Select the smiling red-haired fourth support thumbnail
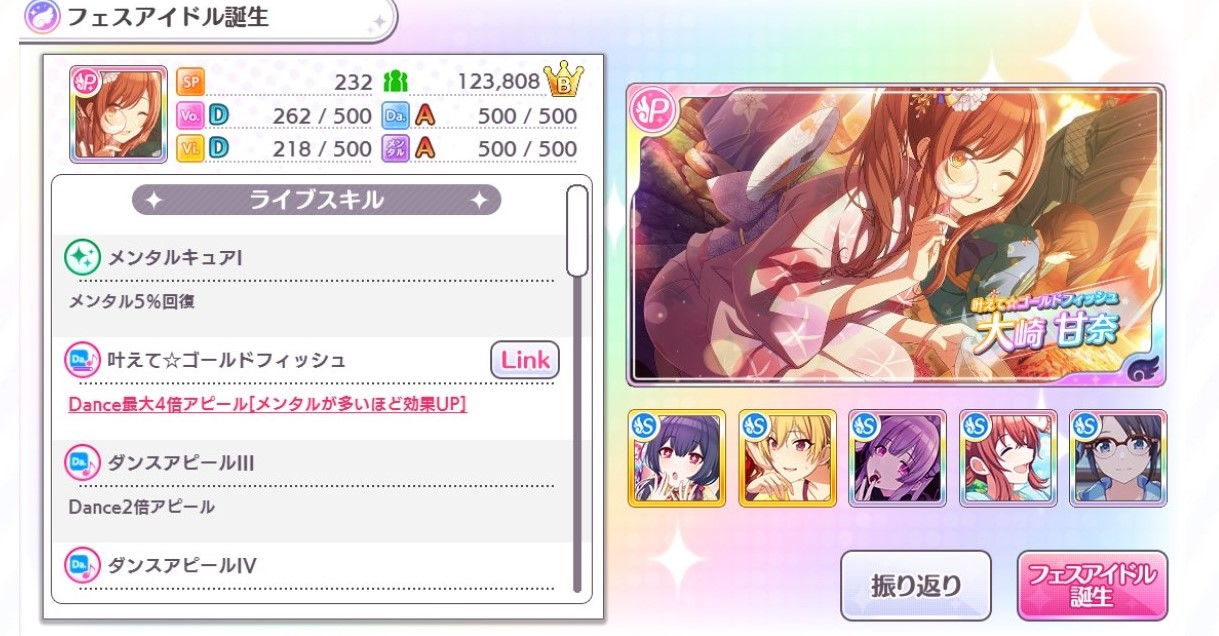 (1007, 458)
